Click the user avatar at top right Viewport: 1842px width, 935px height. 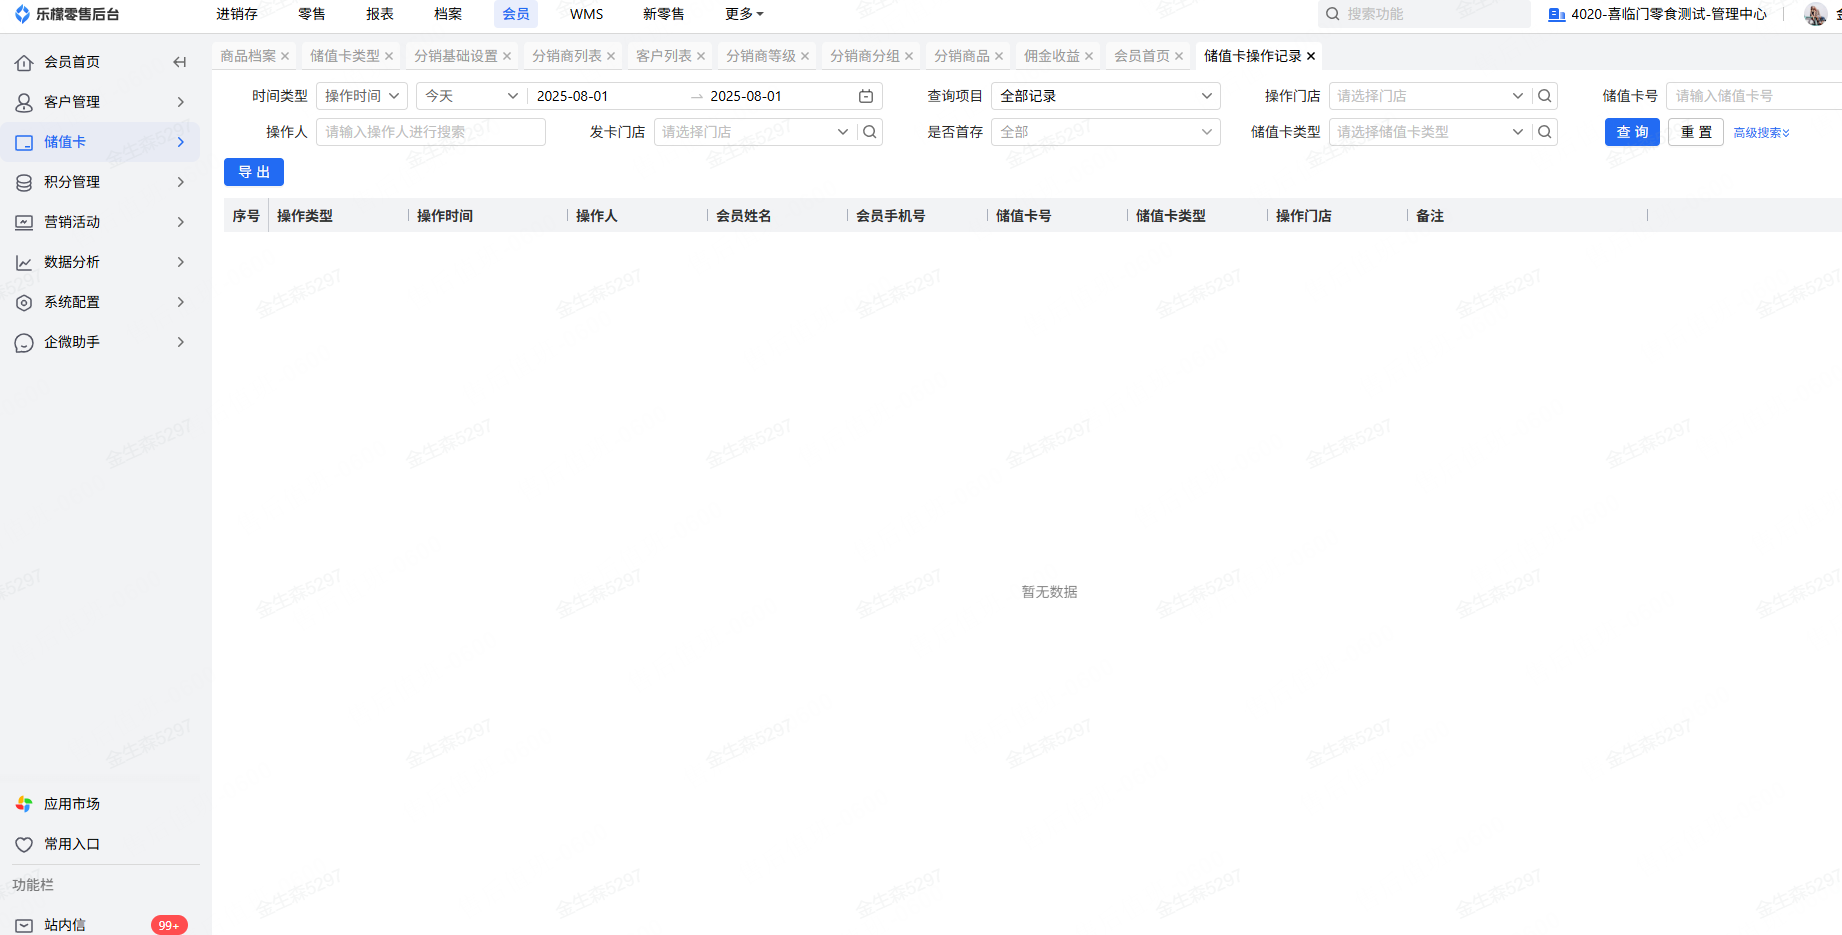click(1815, 14)
